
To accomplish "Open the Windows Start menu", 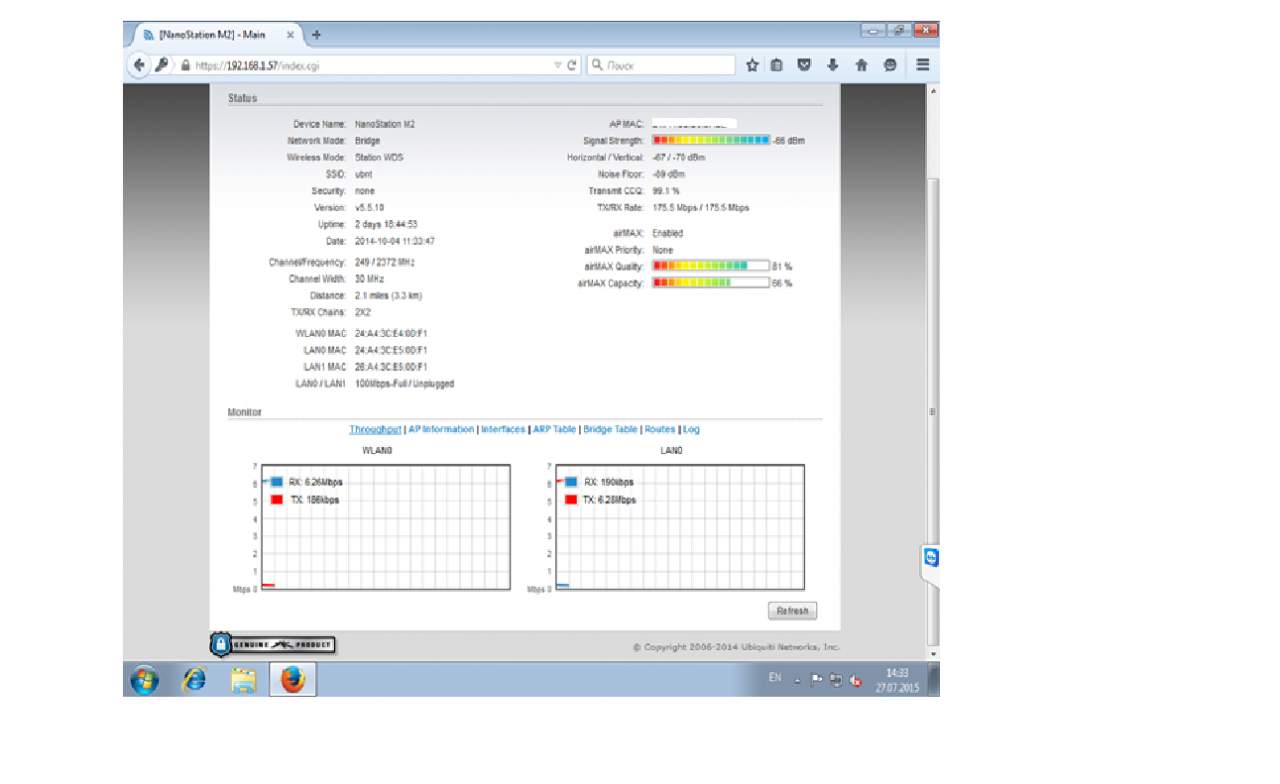I will click(x=145, y=680).
